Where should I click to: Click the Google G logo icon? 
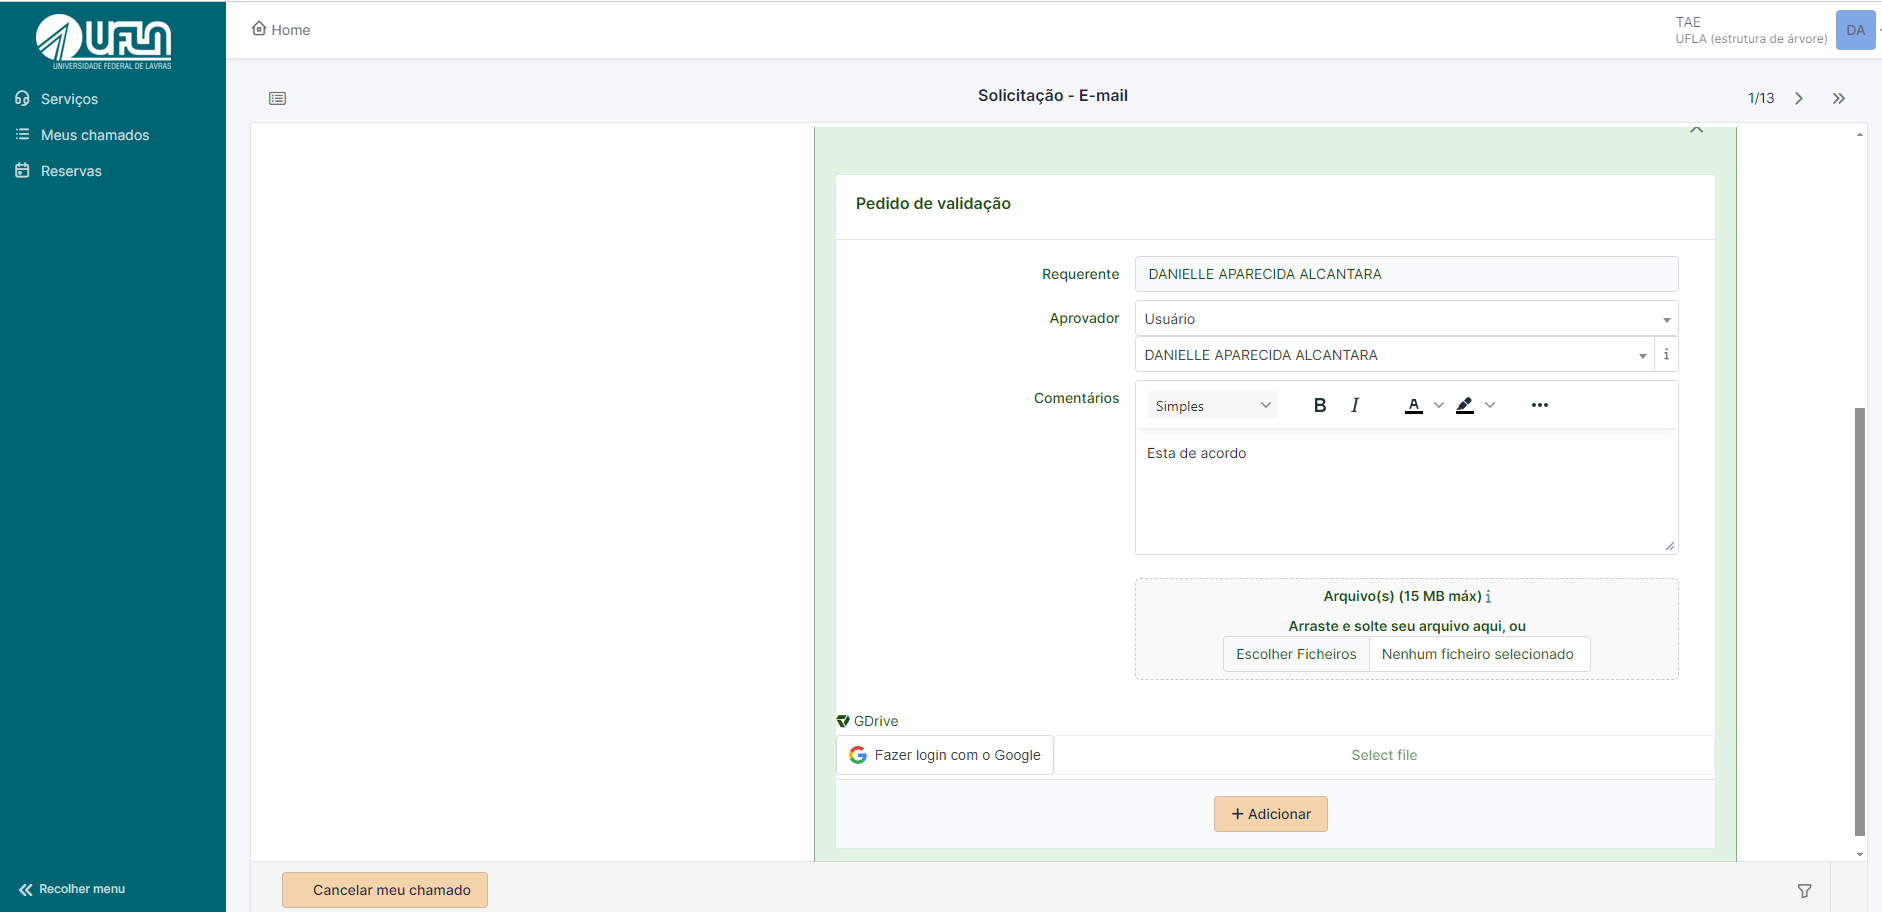[858, 755]
